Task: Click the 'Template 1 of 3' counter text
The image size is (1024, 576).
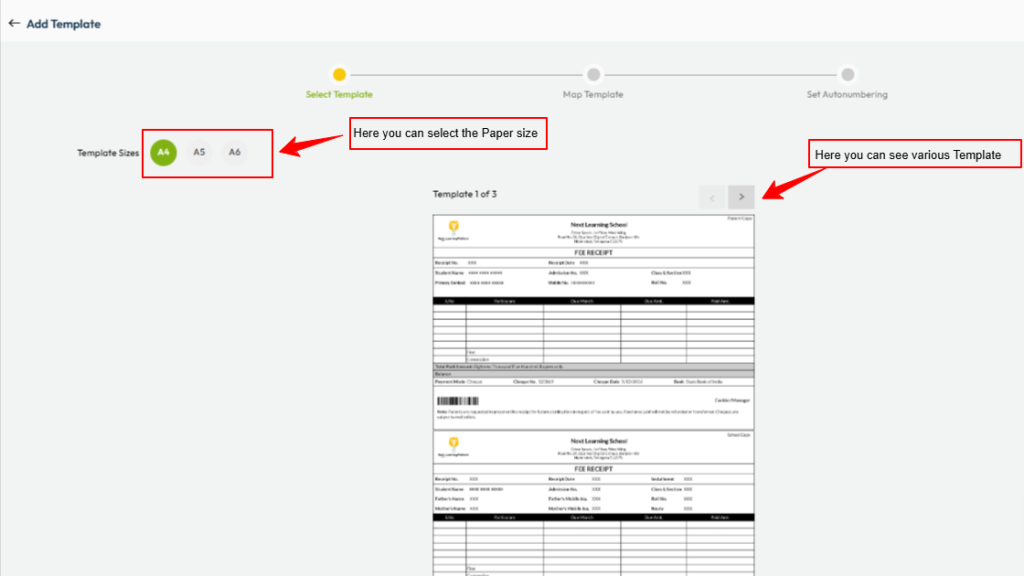Action: click(464, 194)
